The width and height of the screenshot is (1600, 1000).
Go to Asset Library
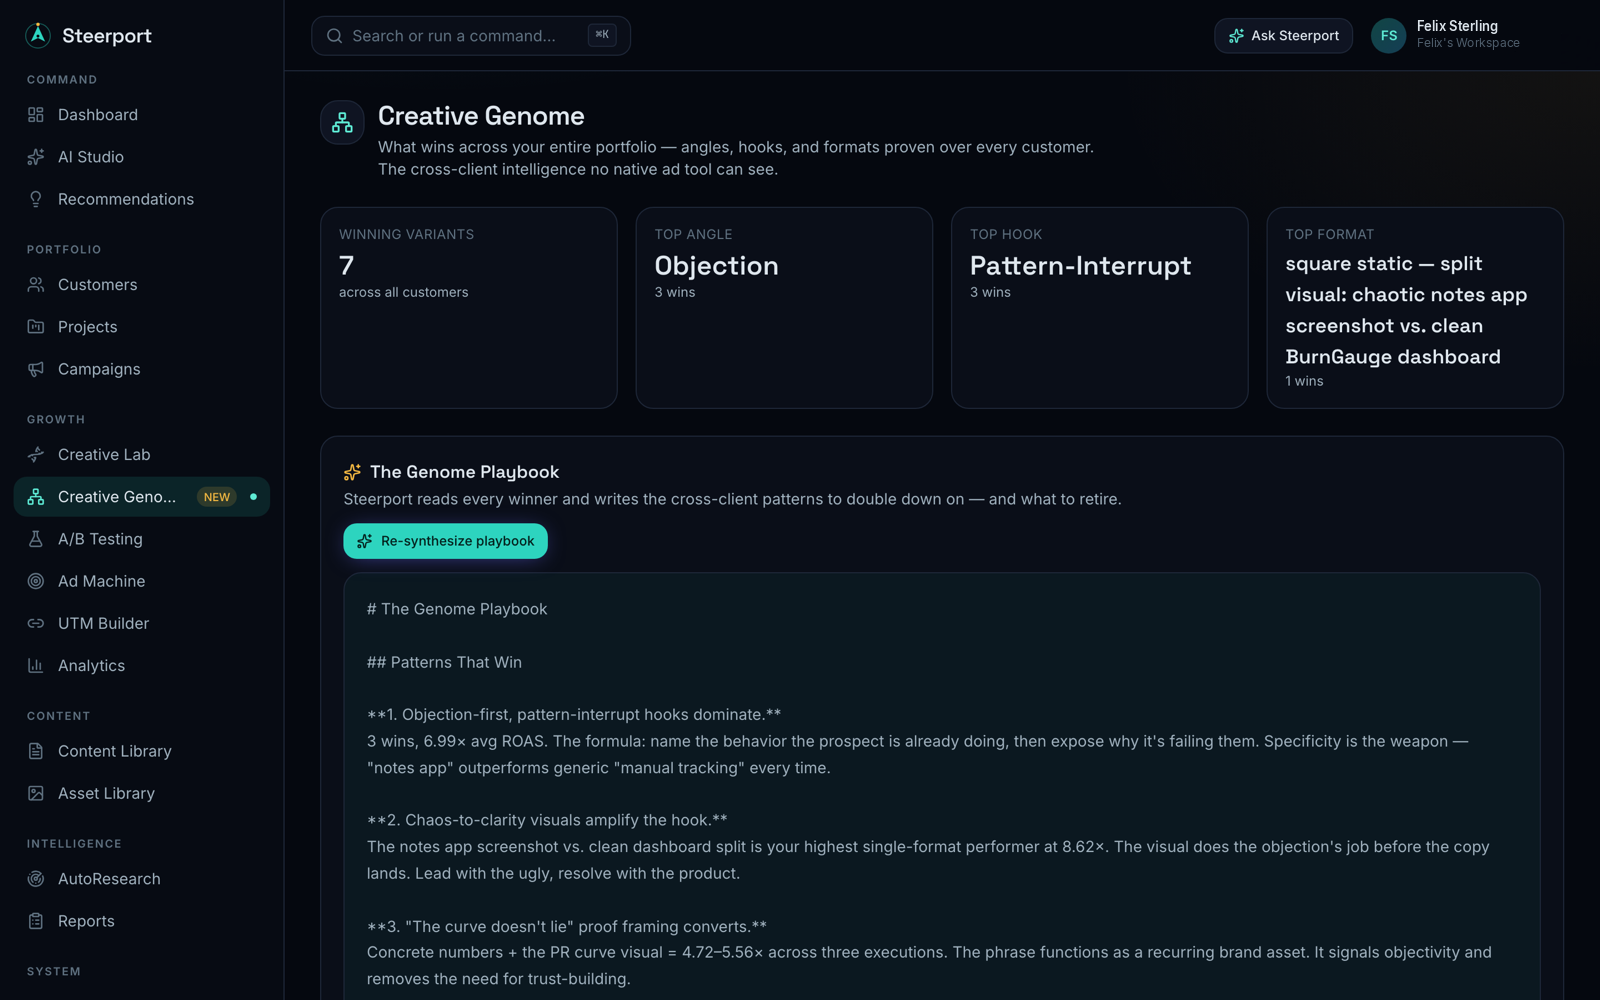(x=142, y=793)
